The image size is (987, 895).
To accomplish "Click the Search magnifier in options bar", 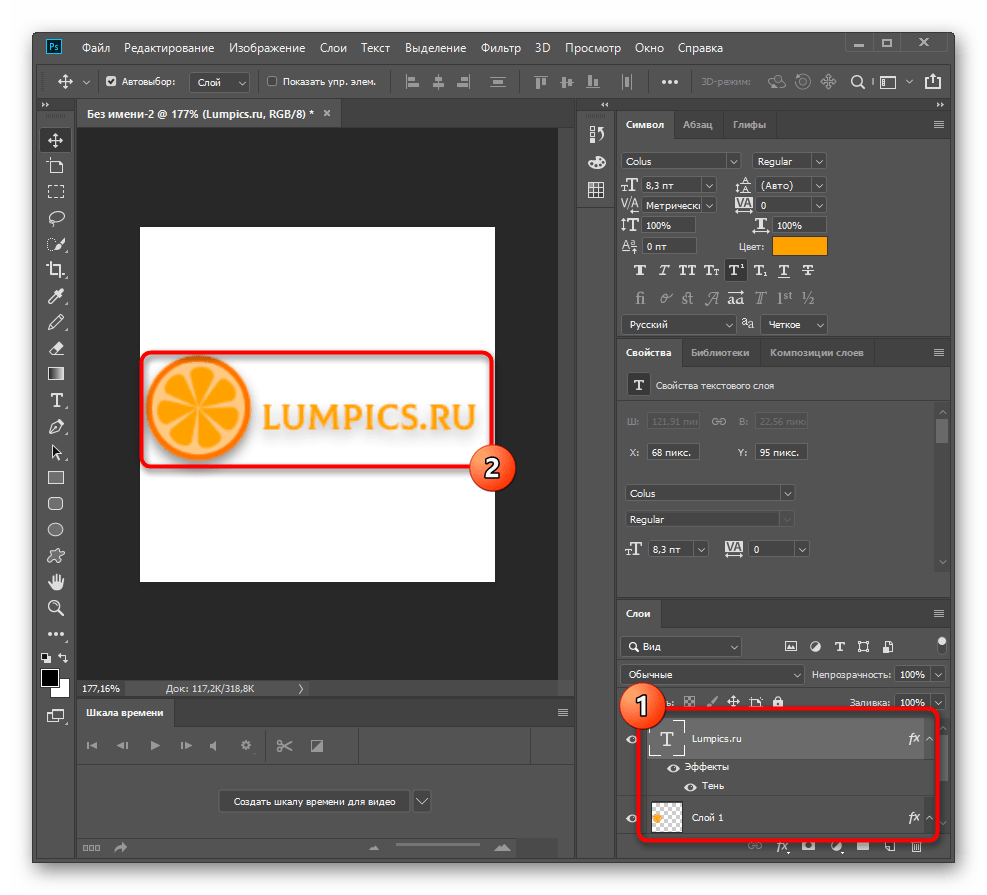I will [857, 82].
